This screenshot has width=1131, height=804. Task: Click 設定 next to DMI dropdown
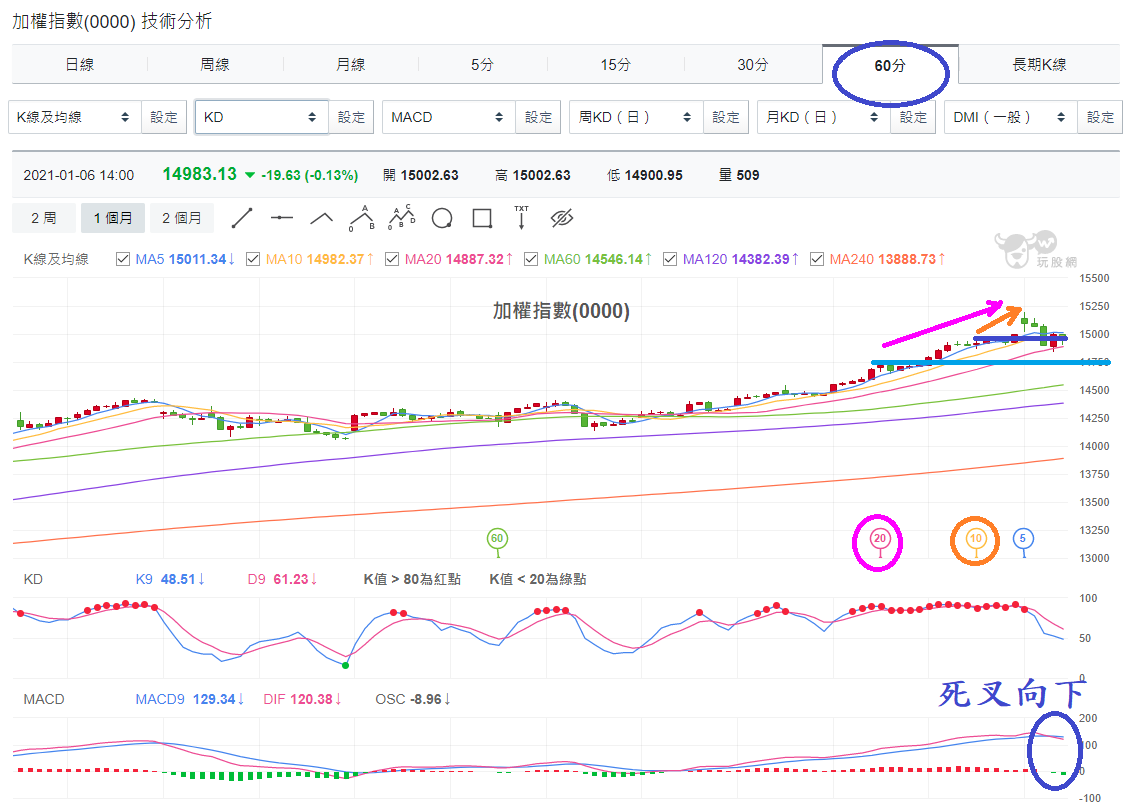click(1100, 117)
